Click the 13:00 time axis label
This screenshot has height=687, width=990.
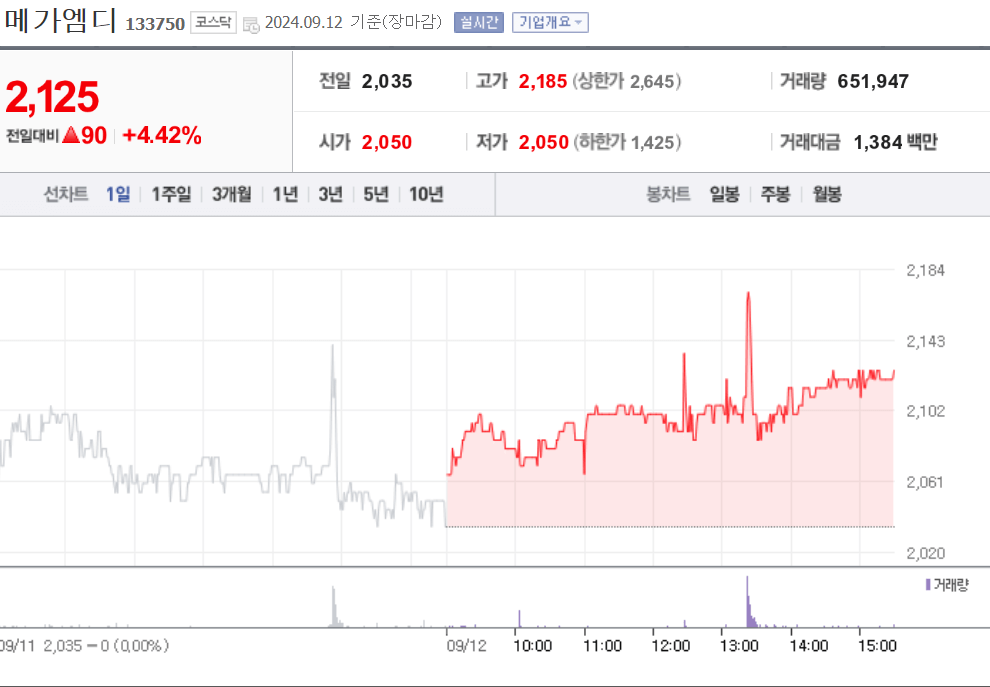coord(739,645)
